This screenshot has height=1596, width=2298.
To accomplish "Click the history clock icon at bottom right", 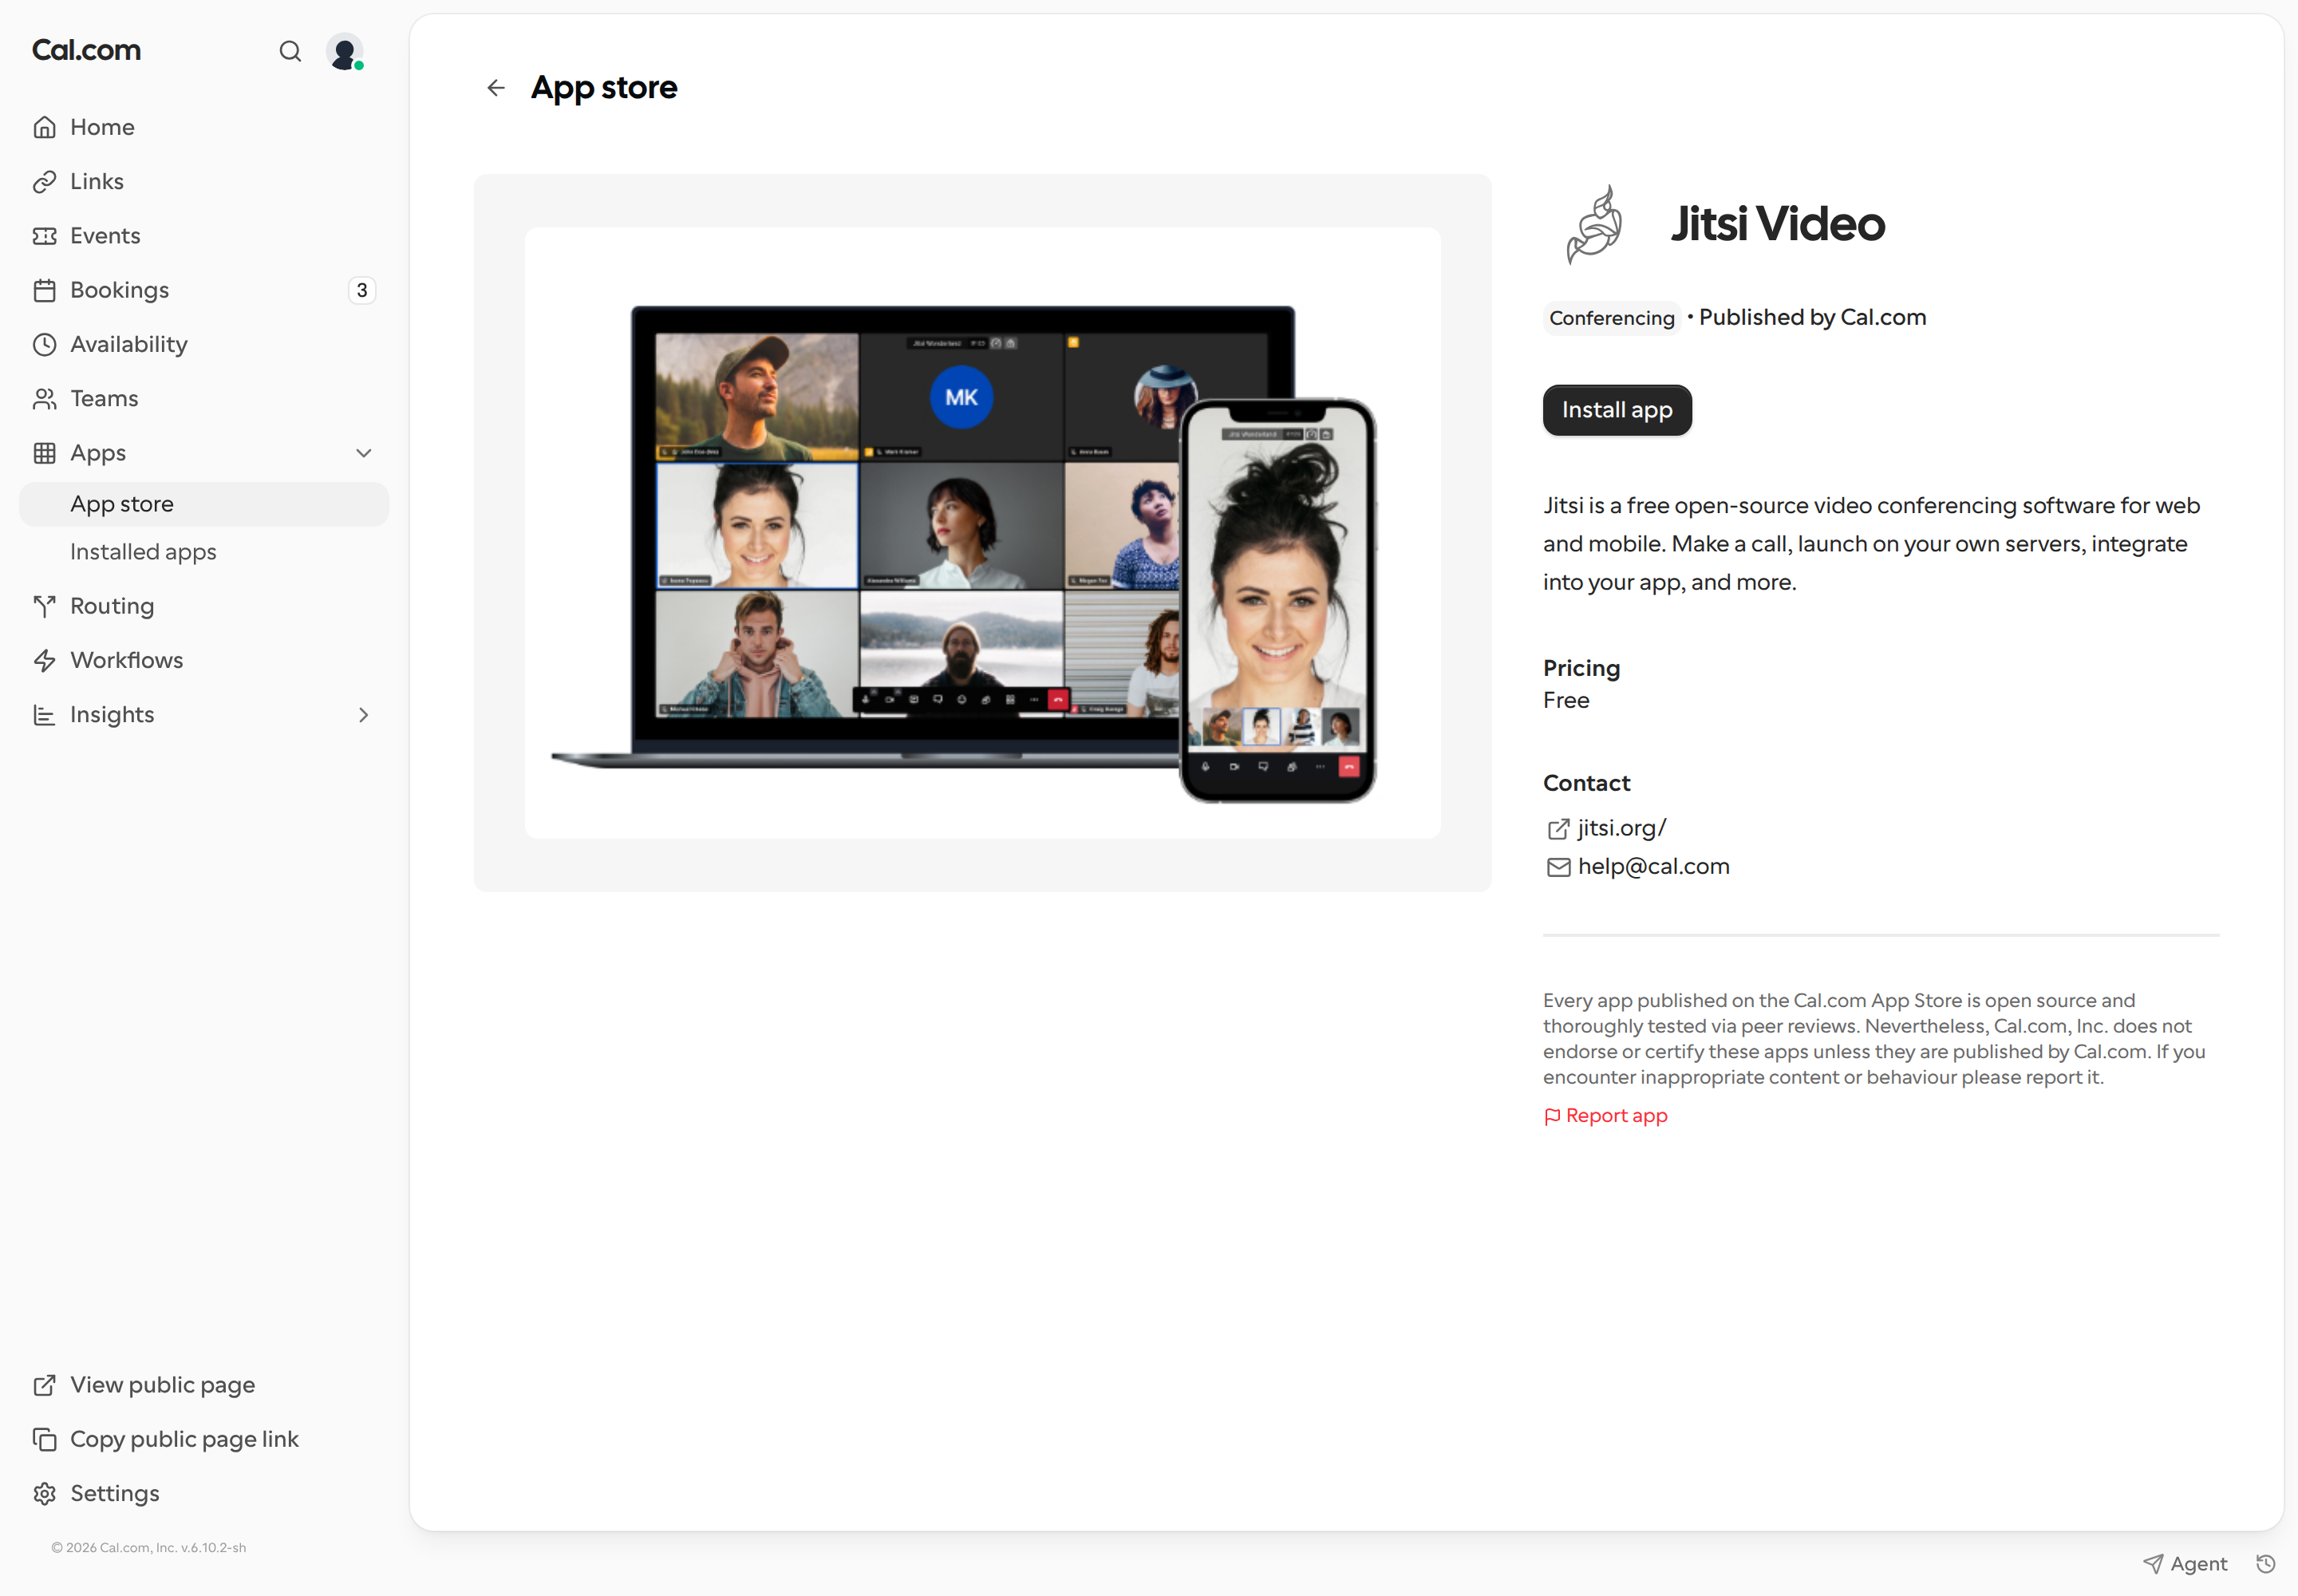I will tap(2266, 1564).
